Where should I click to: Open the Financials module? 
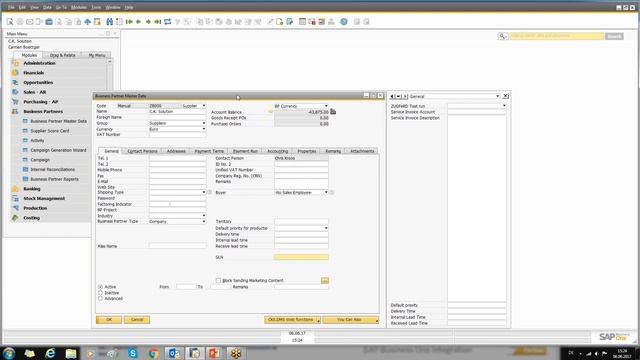tap(33, 73)
